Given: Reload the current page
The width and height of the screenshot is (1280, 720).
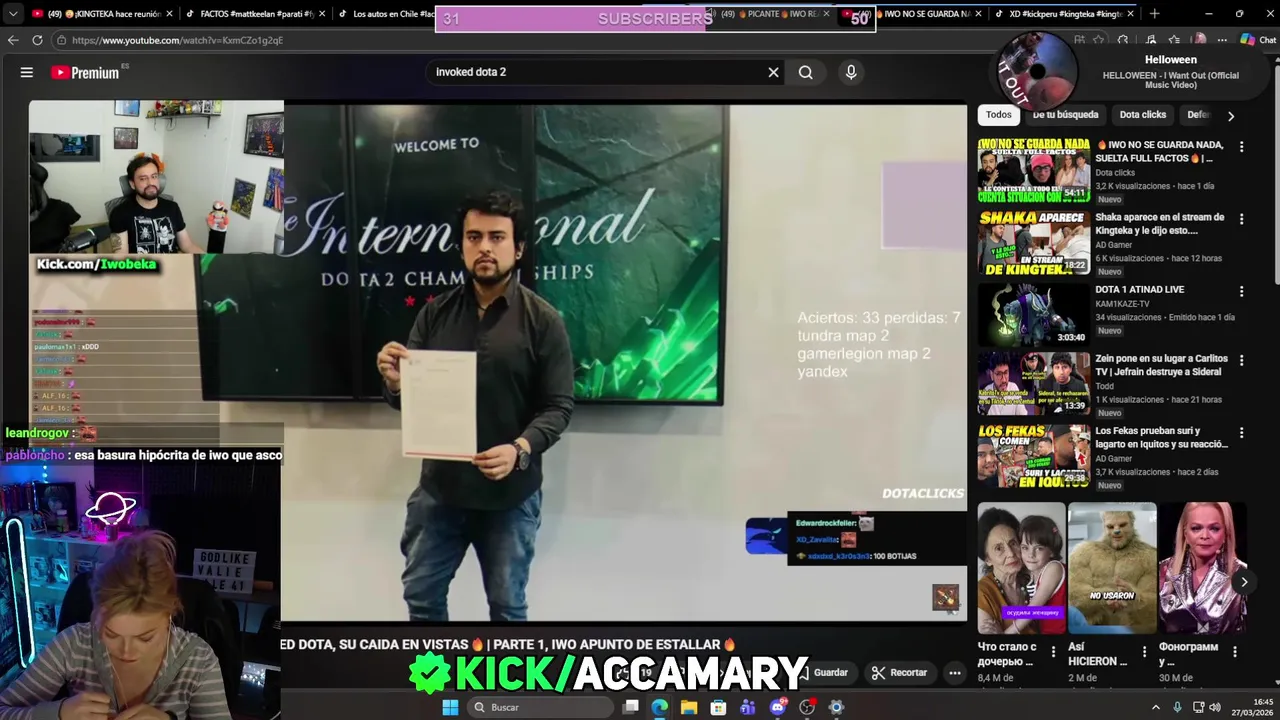Looking at the screenshot, I should tap(37, 40).
